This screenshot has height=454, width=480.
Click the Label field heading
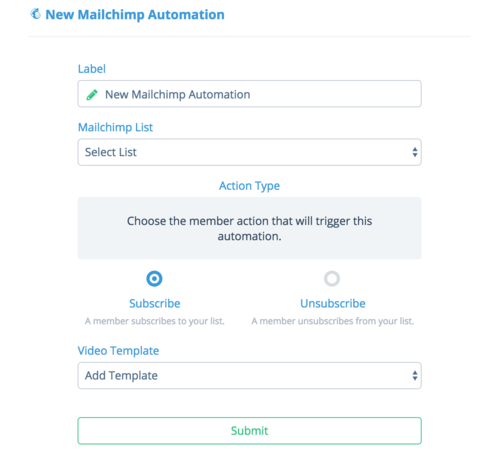pyautogui.click(x=92, y=69)
